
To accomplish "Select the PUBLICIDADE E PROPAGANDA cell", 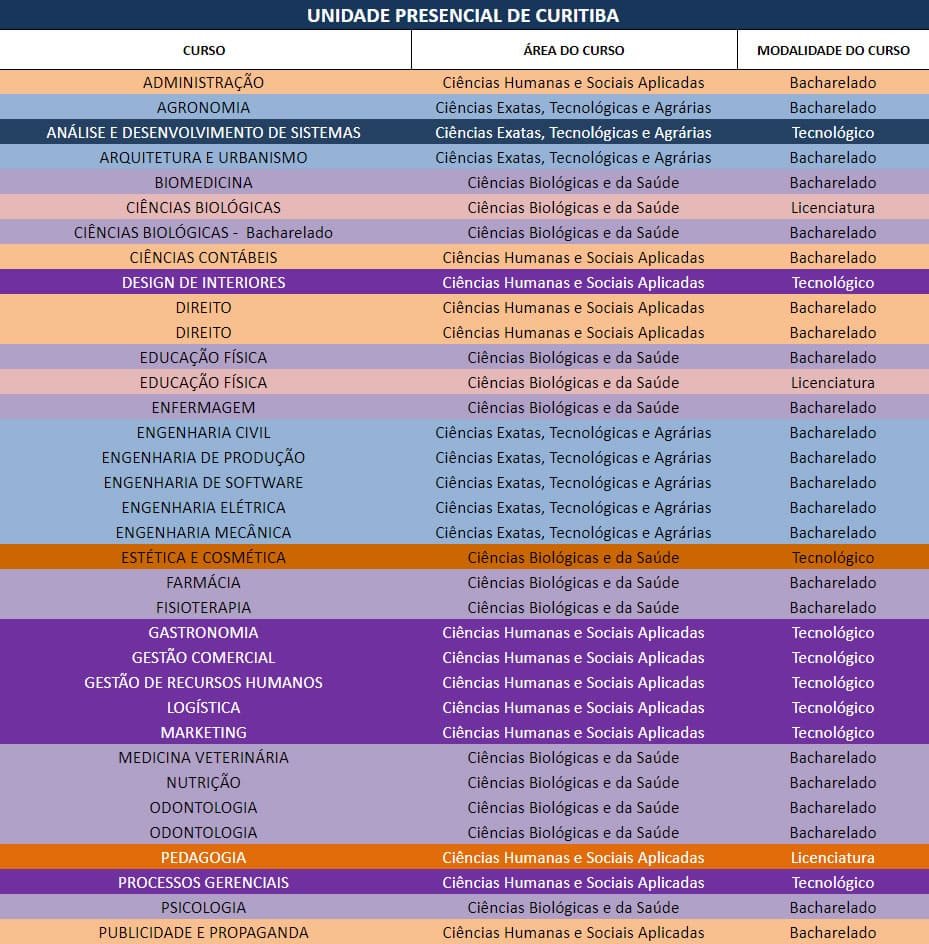I will 204,933.
